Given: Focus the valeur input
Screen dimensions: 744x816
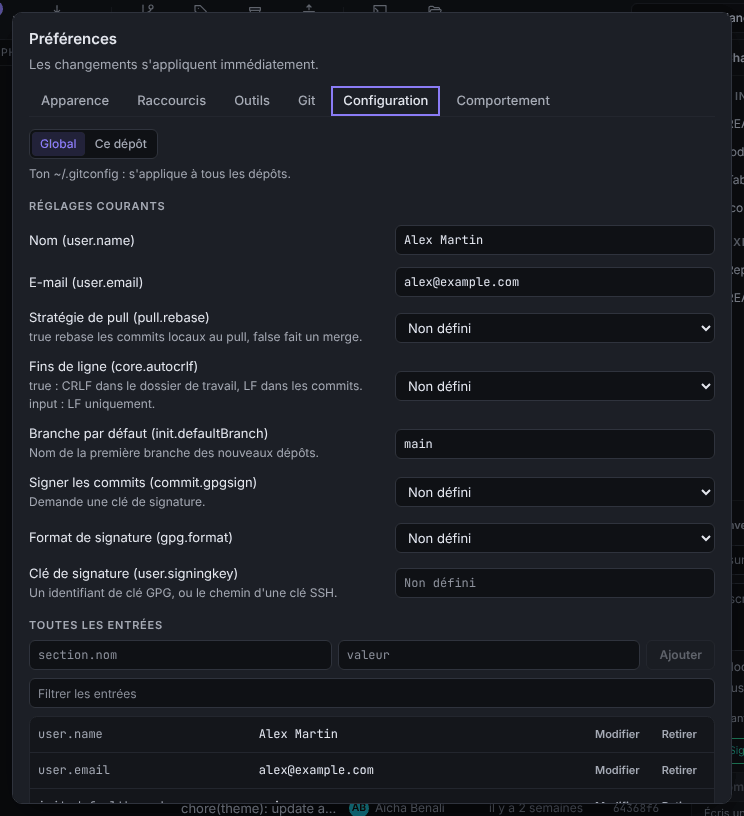Looking at the screenshot, I should point(489,655).
